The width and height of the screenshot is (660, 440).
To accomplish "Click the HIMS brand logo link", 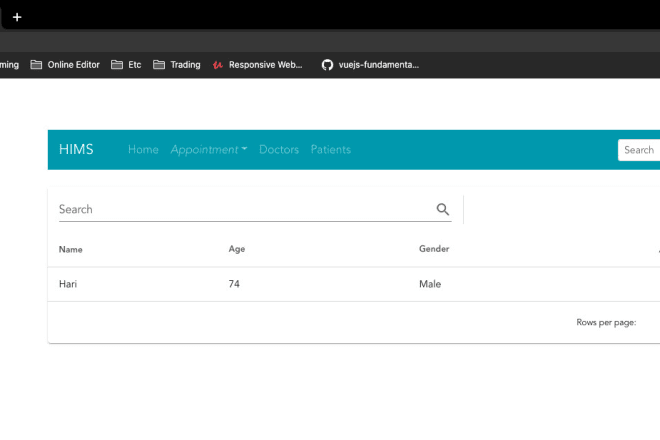I will click(76, 150).
